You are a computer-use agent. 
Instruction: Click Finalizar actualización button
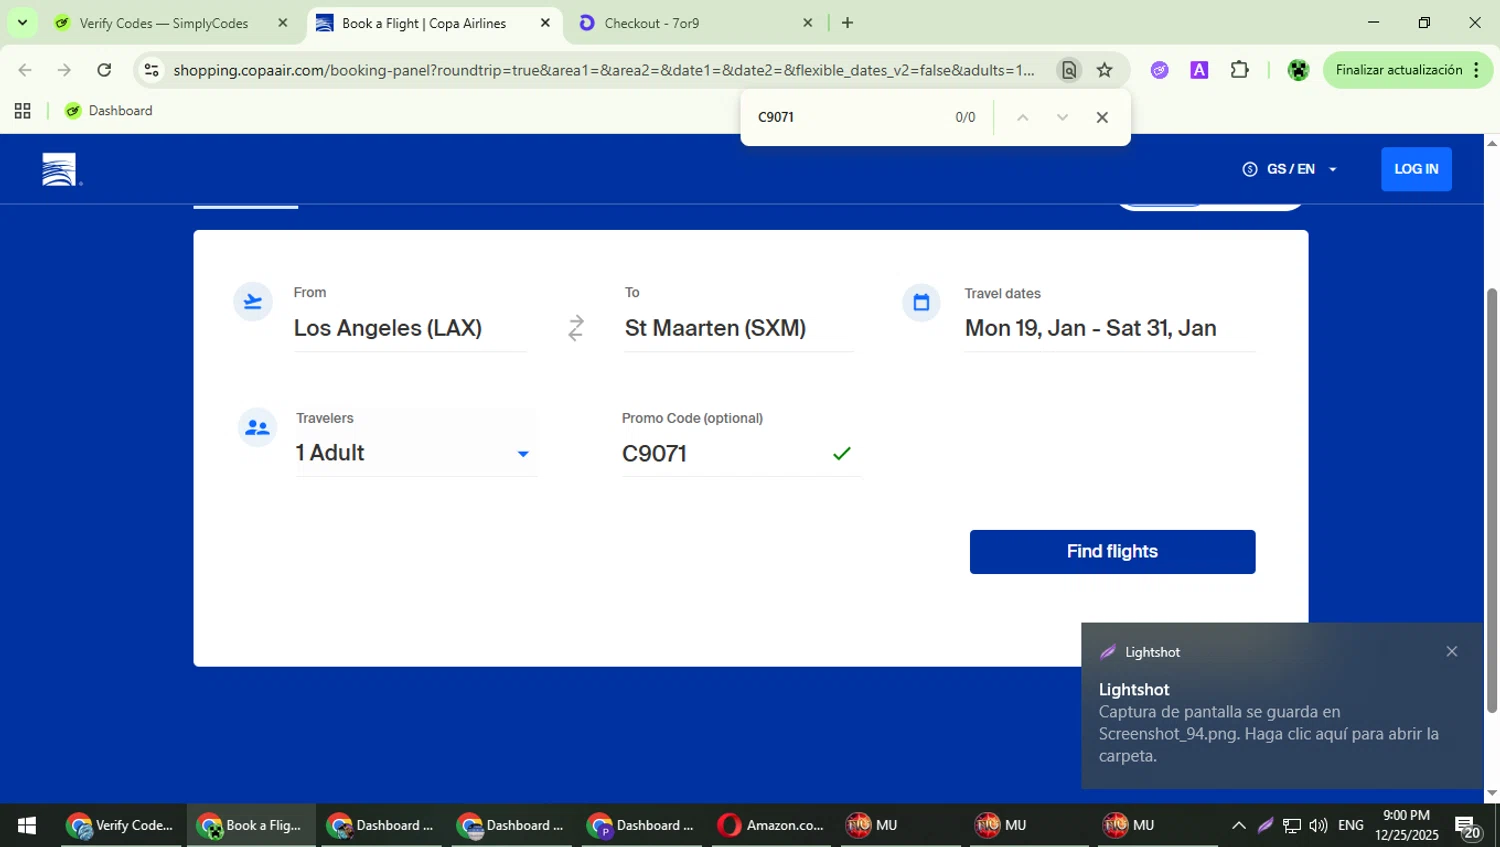[1407, 70]
